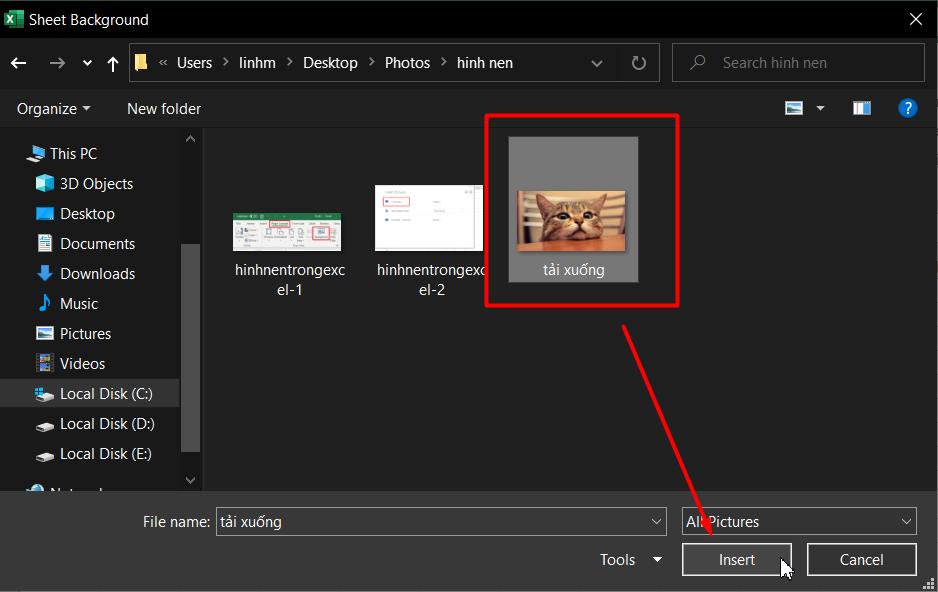Open the view options dropdown arrow
This screenshot has width=938, height=592.
point(820,108)
